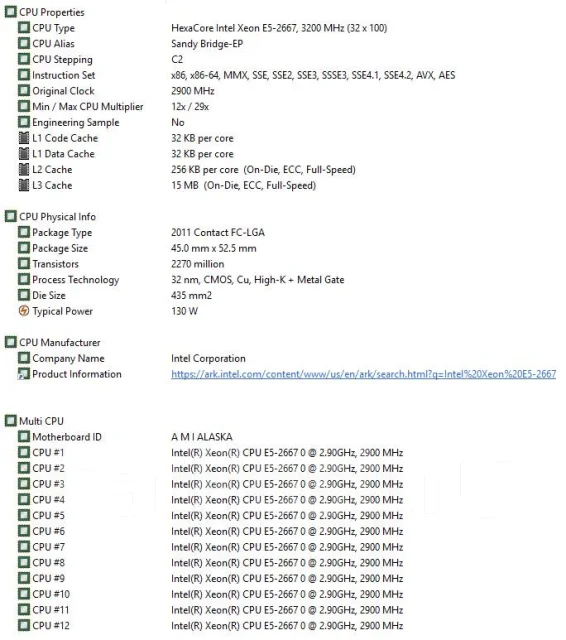Click the CPU #8 Xeon description
566x640 pixels.
[287, 562]
